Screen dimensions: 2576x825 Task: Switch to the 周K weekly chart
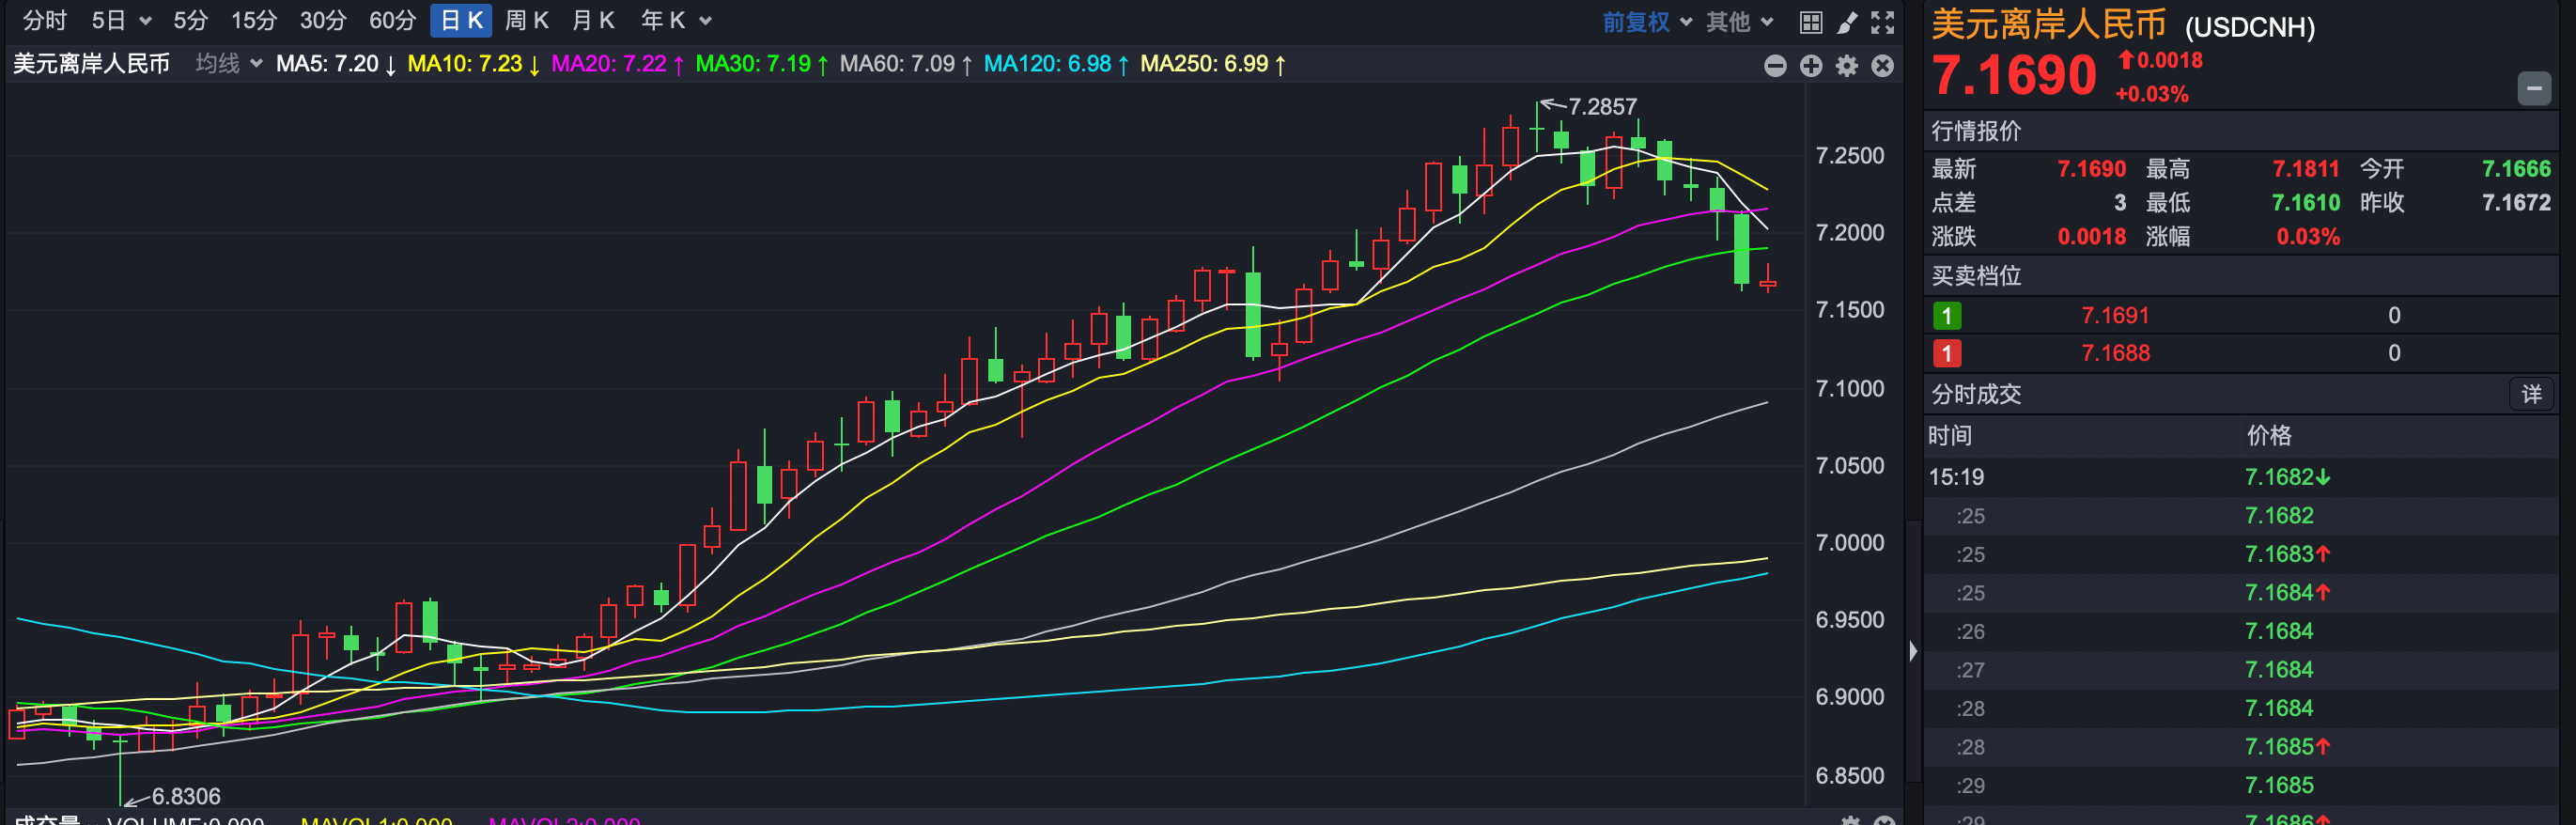[x=527, y=21]
